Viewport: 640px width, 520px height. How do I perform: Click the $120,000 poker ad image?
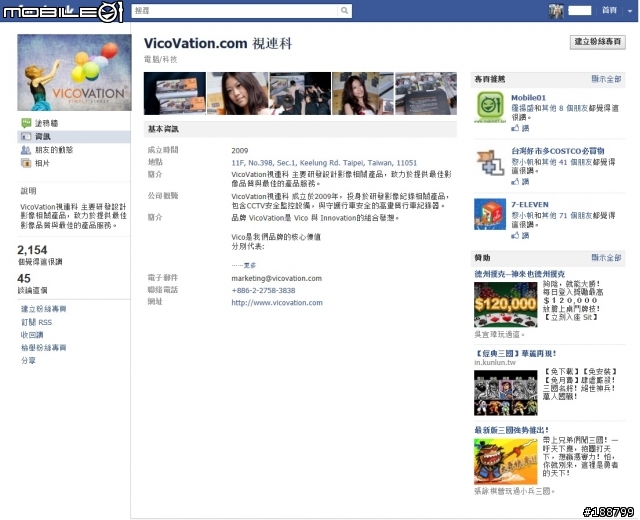[506, 304]
